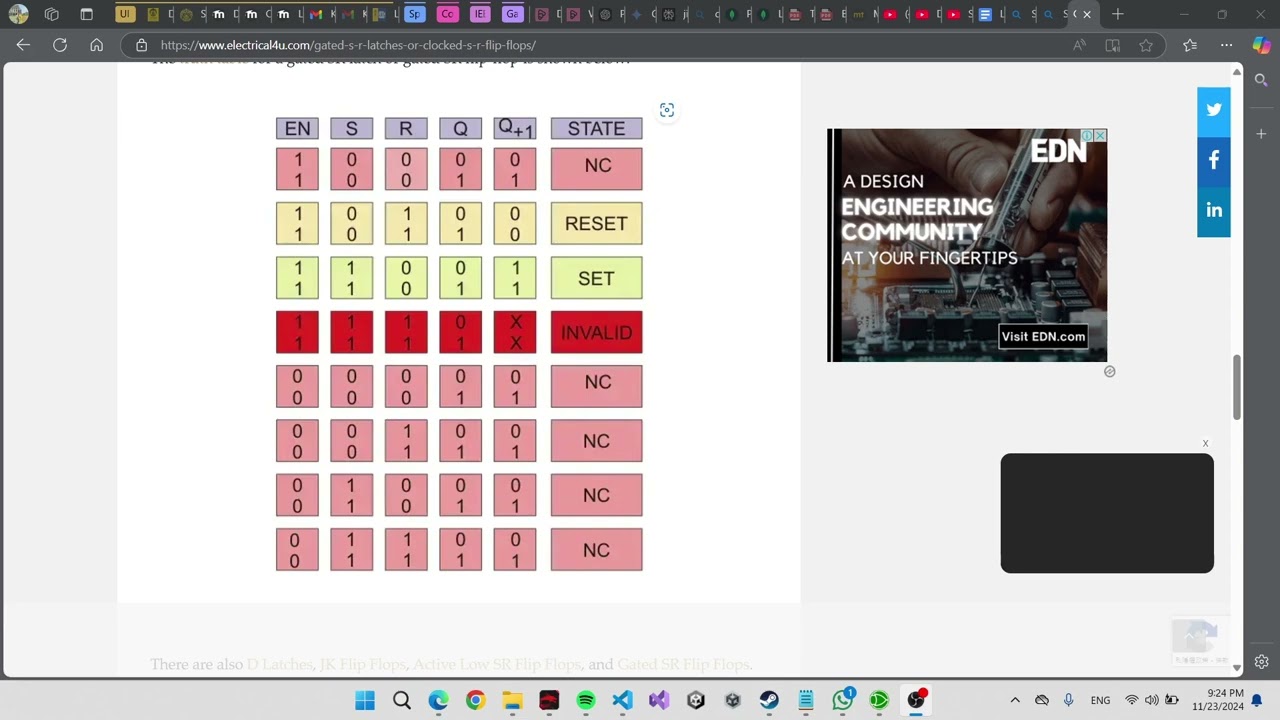Refresh the current page
1280x720 pixels.
60,45
